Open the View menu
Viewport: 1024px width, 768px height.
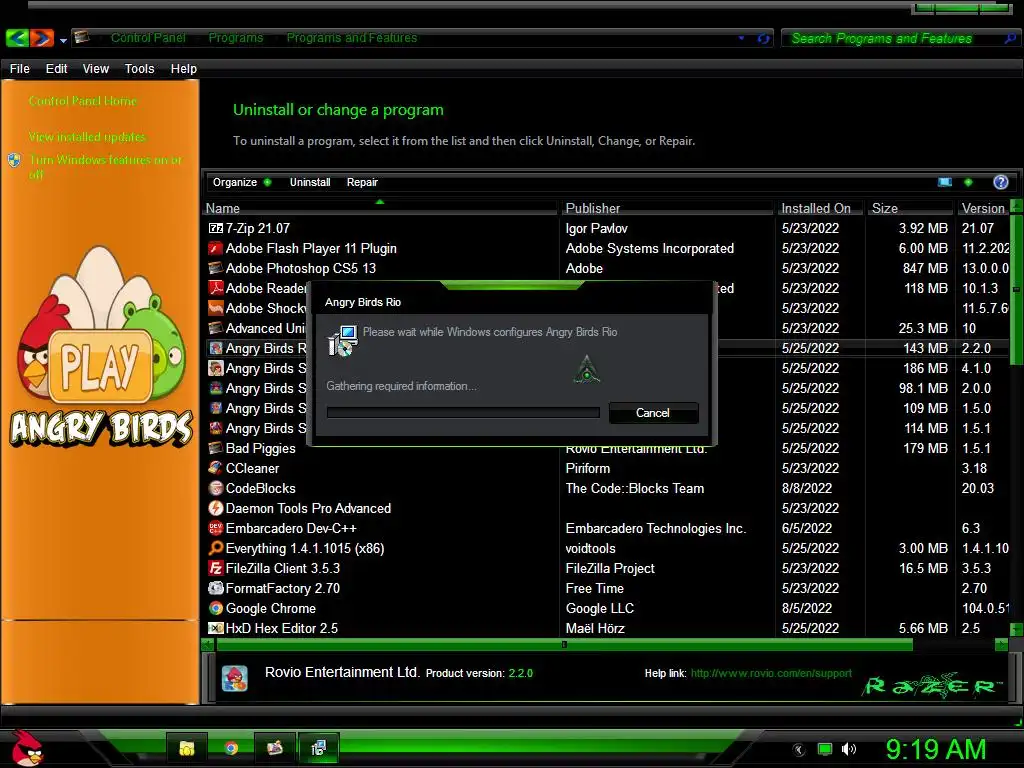[95, 69]
